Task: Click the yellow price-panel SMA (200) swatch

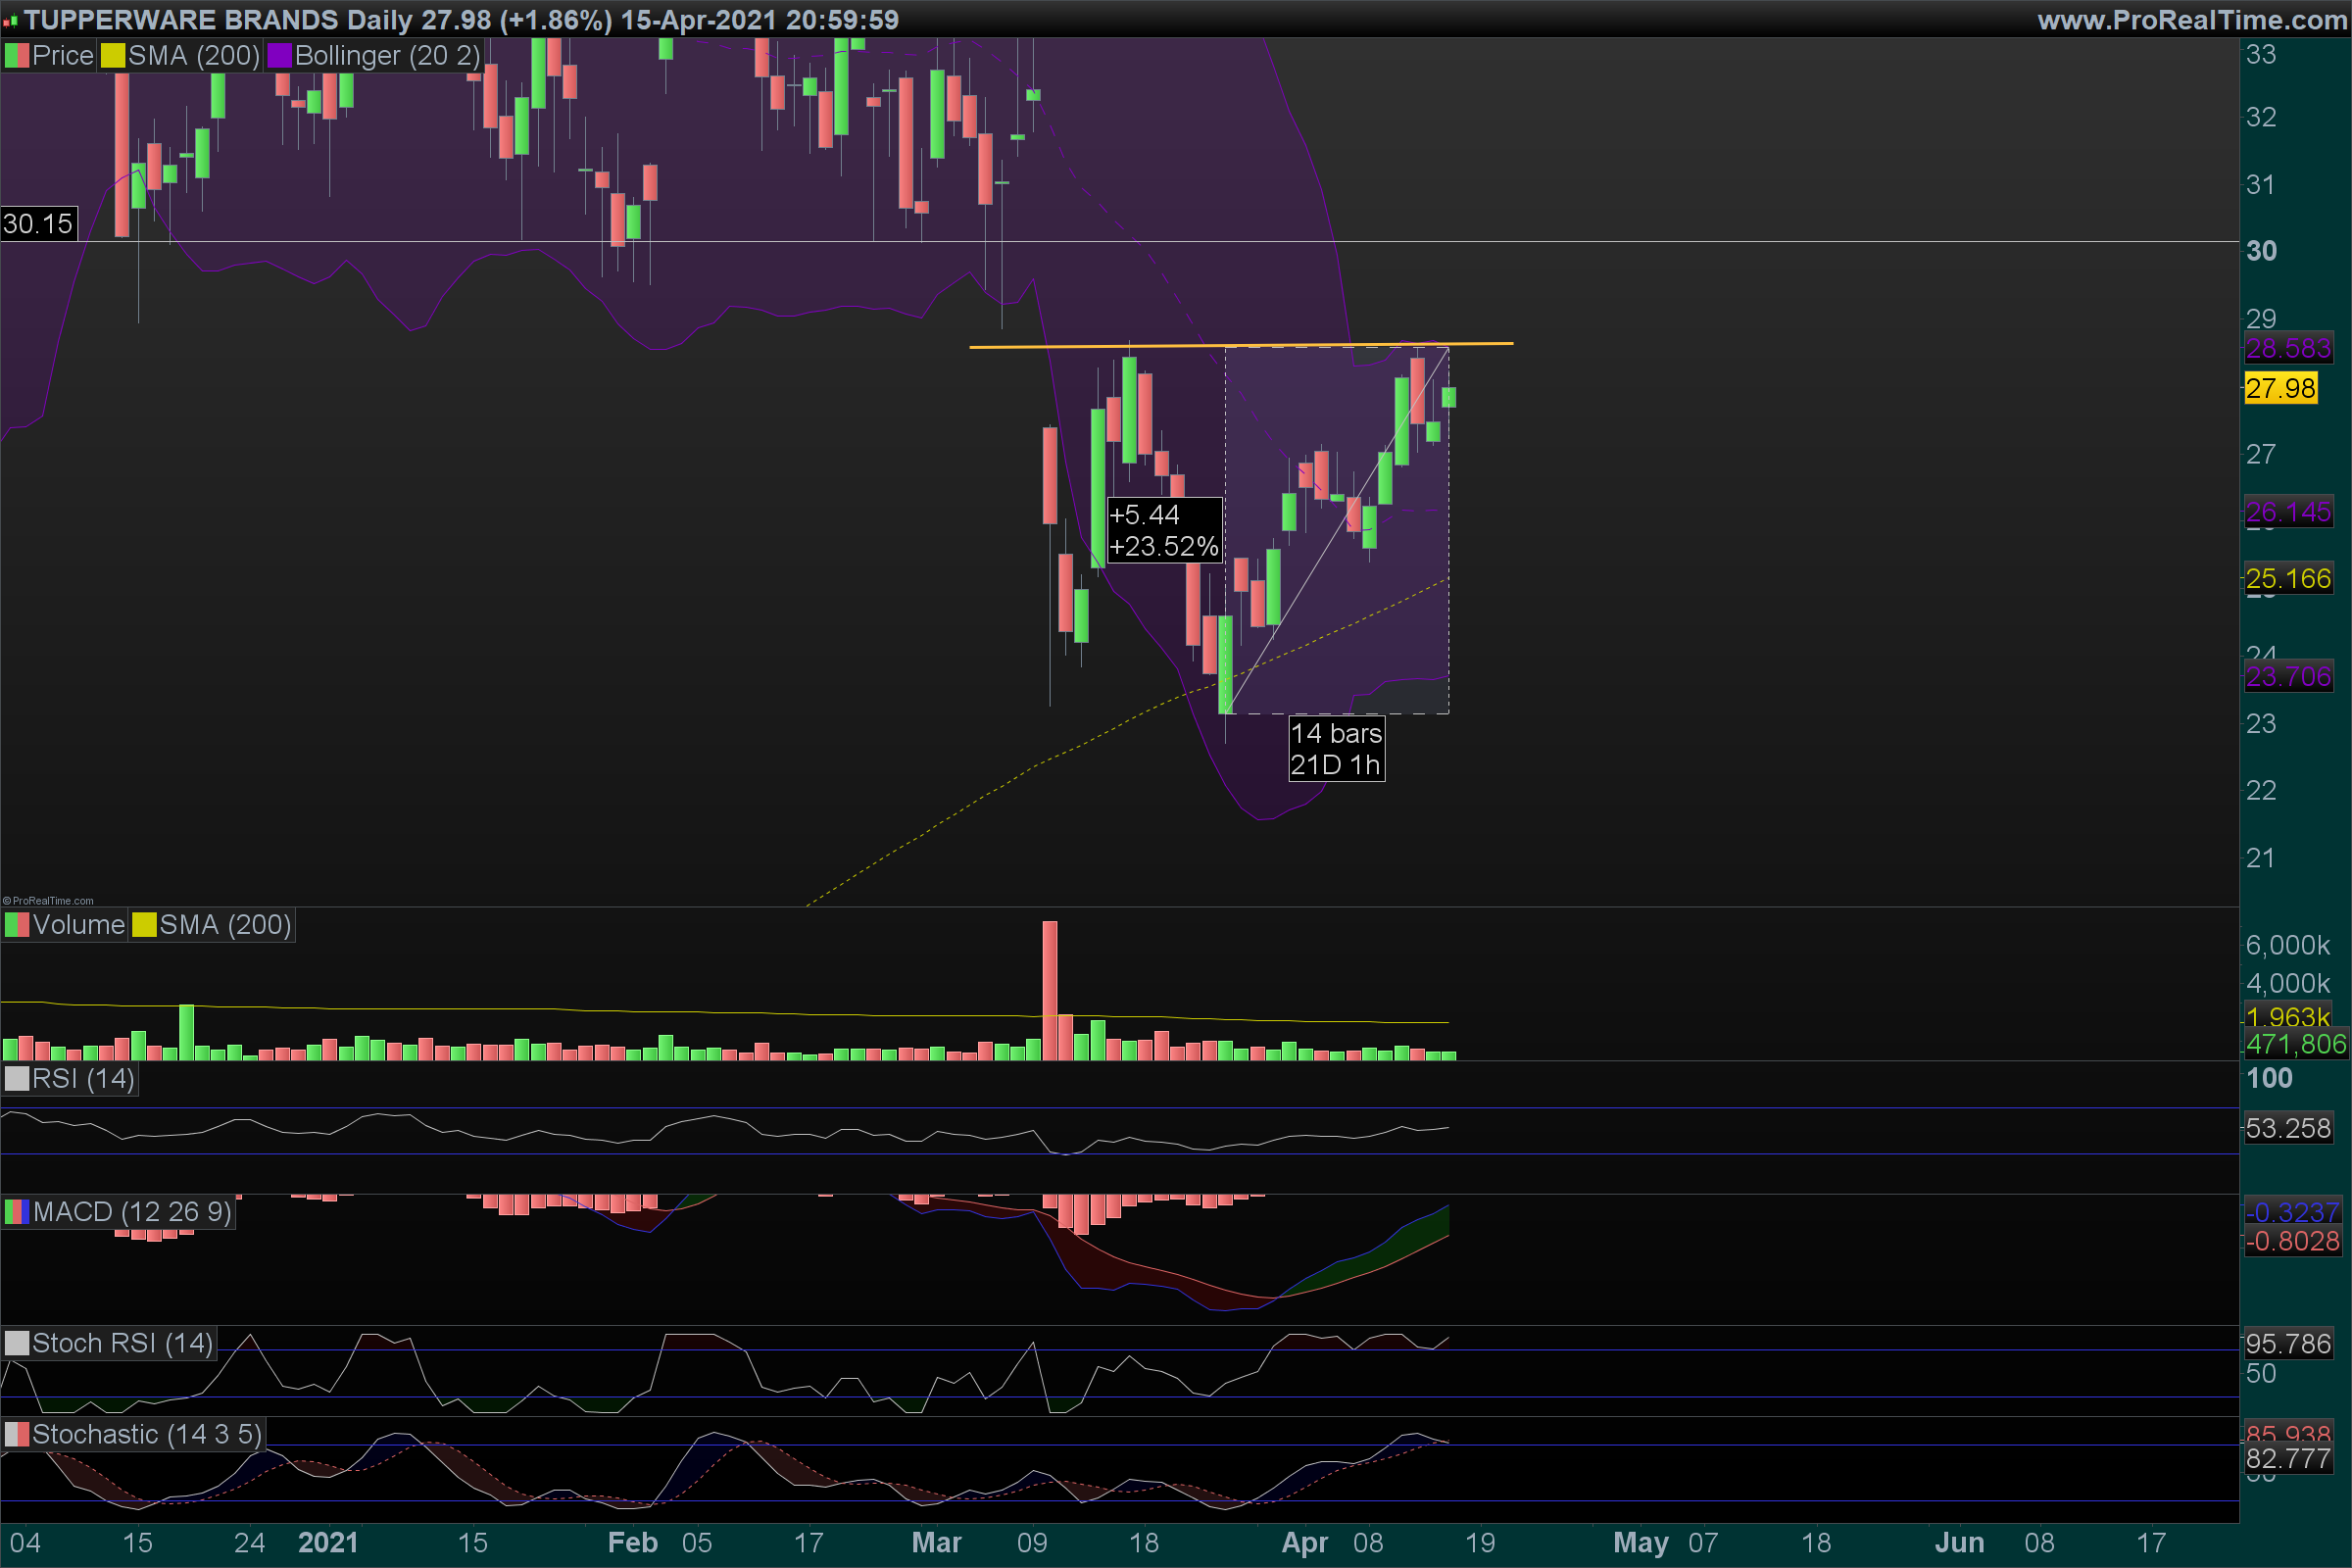Action: [113, 56]
